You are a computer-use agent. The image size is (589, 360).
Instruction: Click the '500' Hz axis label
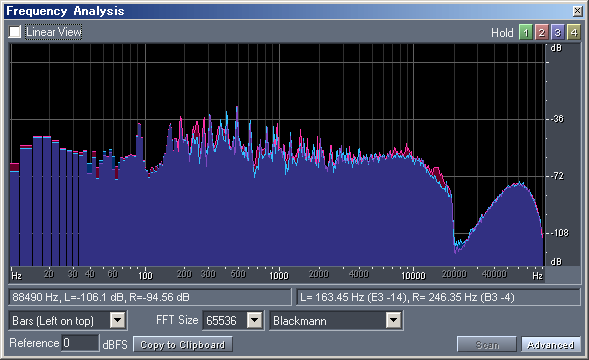pos(238,274)
